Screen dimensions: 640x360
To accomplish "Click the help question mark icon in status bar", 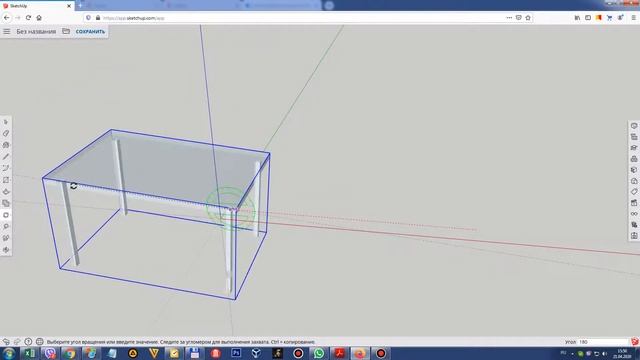I will click(x=28, y=342).
